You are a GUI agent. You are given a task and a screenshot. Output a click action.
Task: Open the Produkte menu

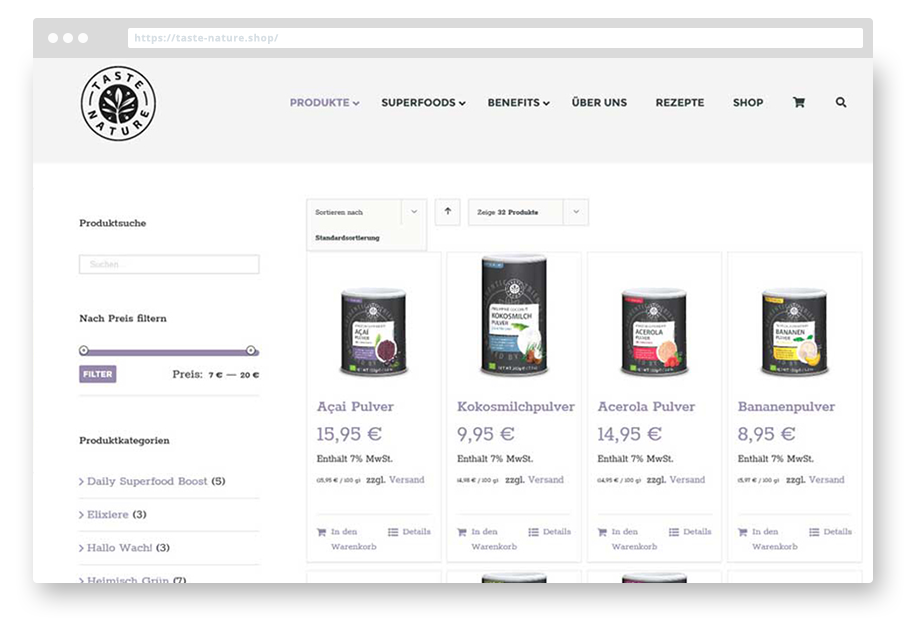(x=324, y=102)
